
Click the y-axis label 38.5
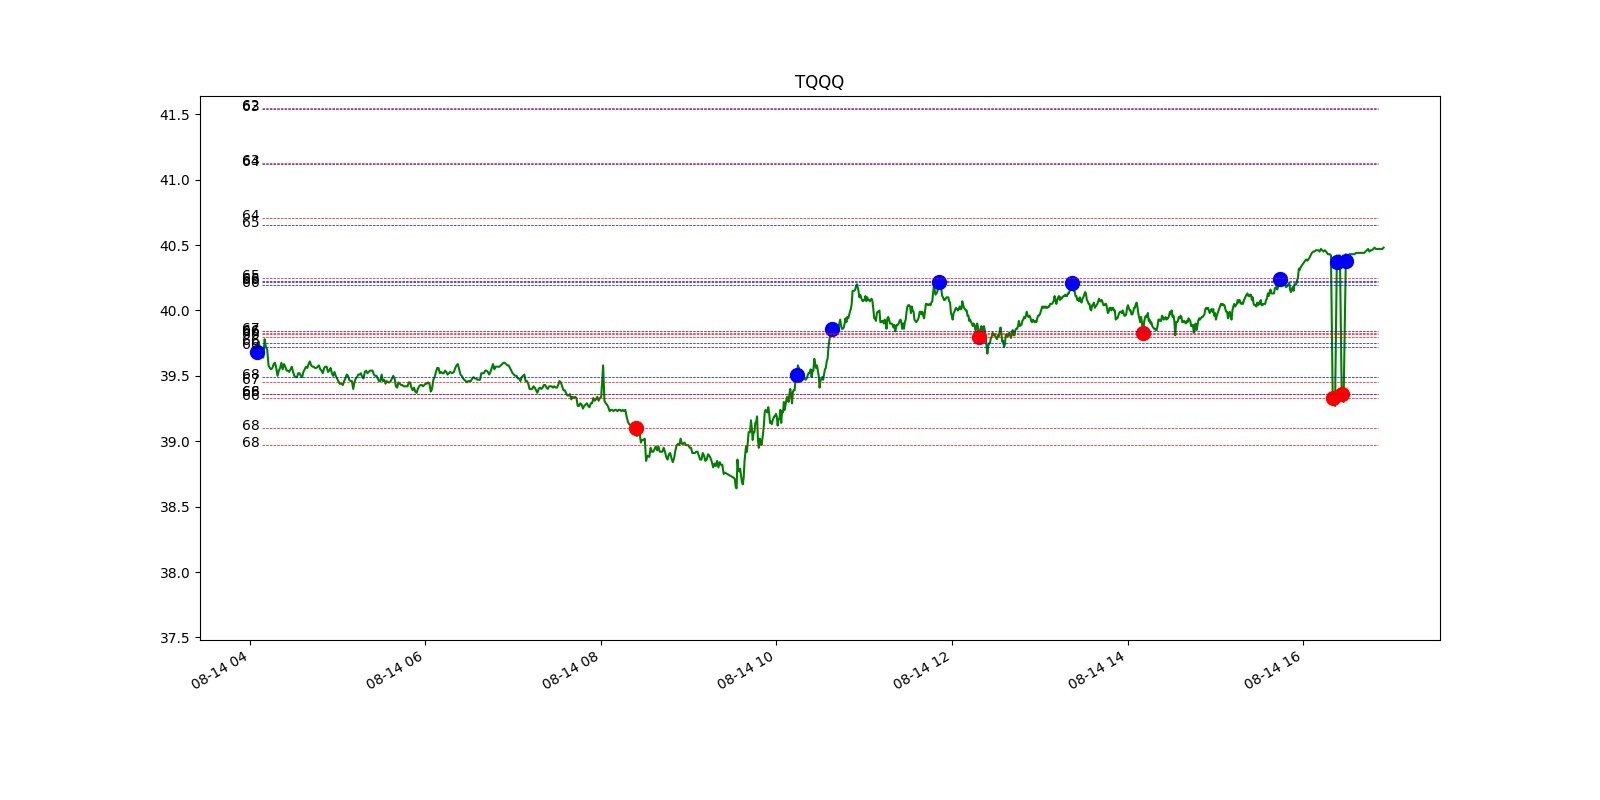174,507
